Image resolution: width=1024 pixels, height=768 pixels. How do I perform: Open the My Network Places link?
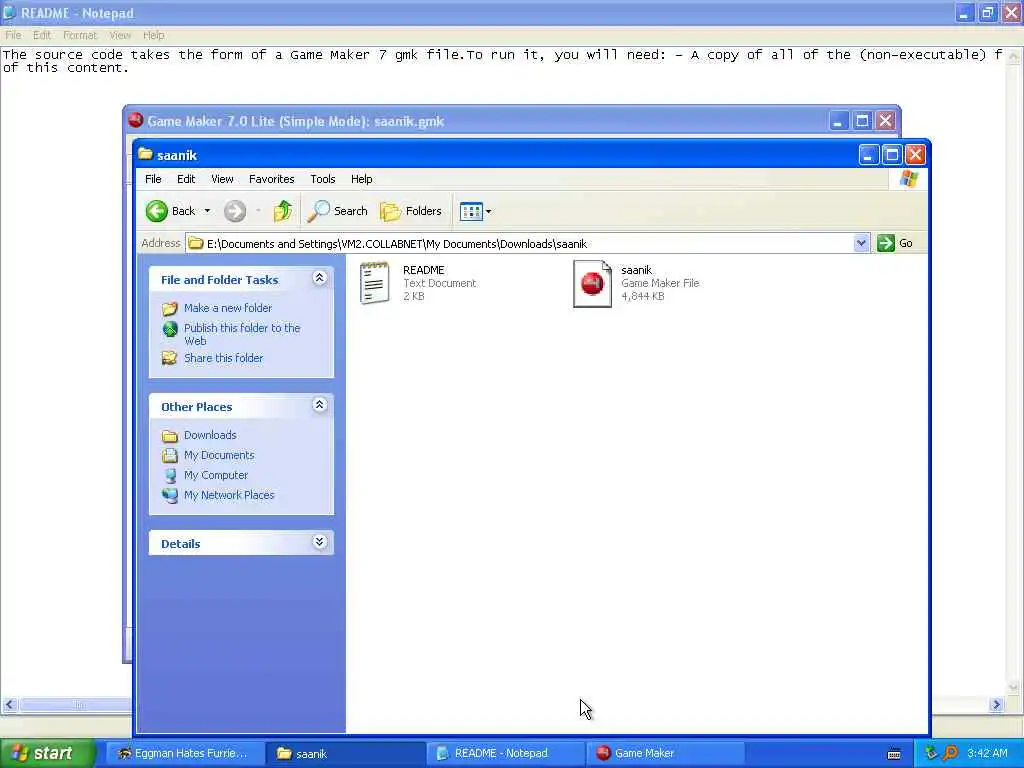tap(229, 495)
